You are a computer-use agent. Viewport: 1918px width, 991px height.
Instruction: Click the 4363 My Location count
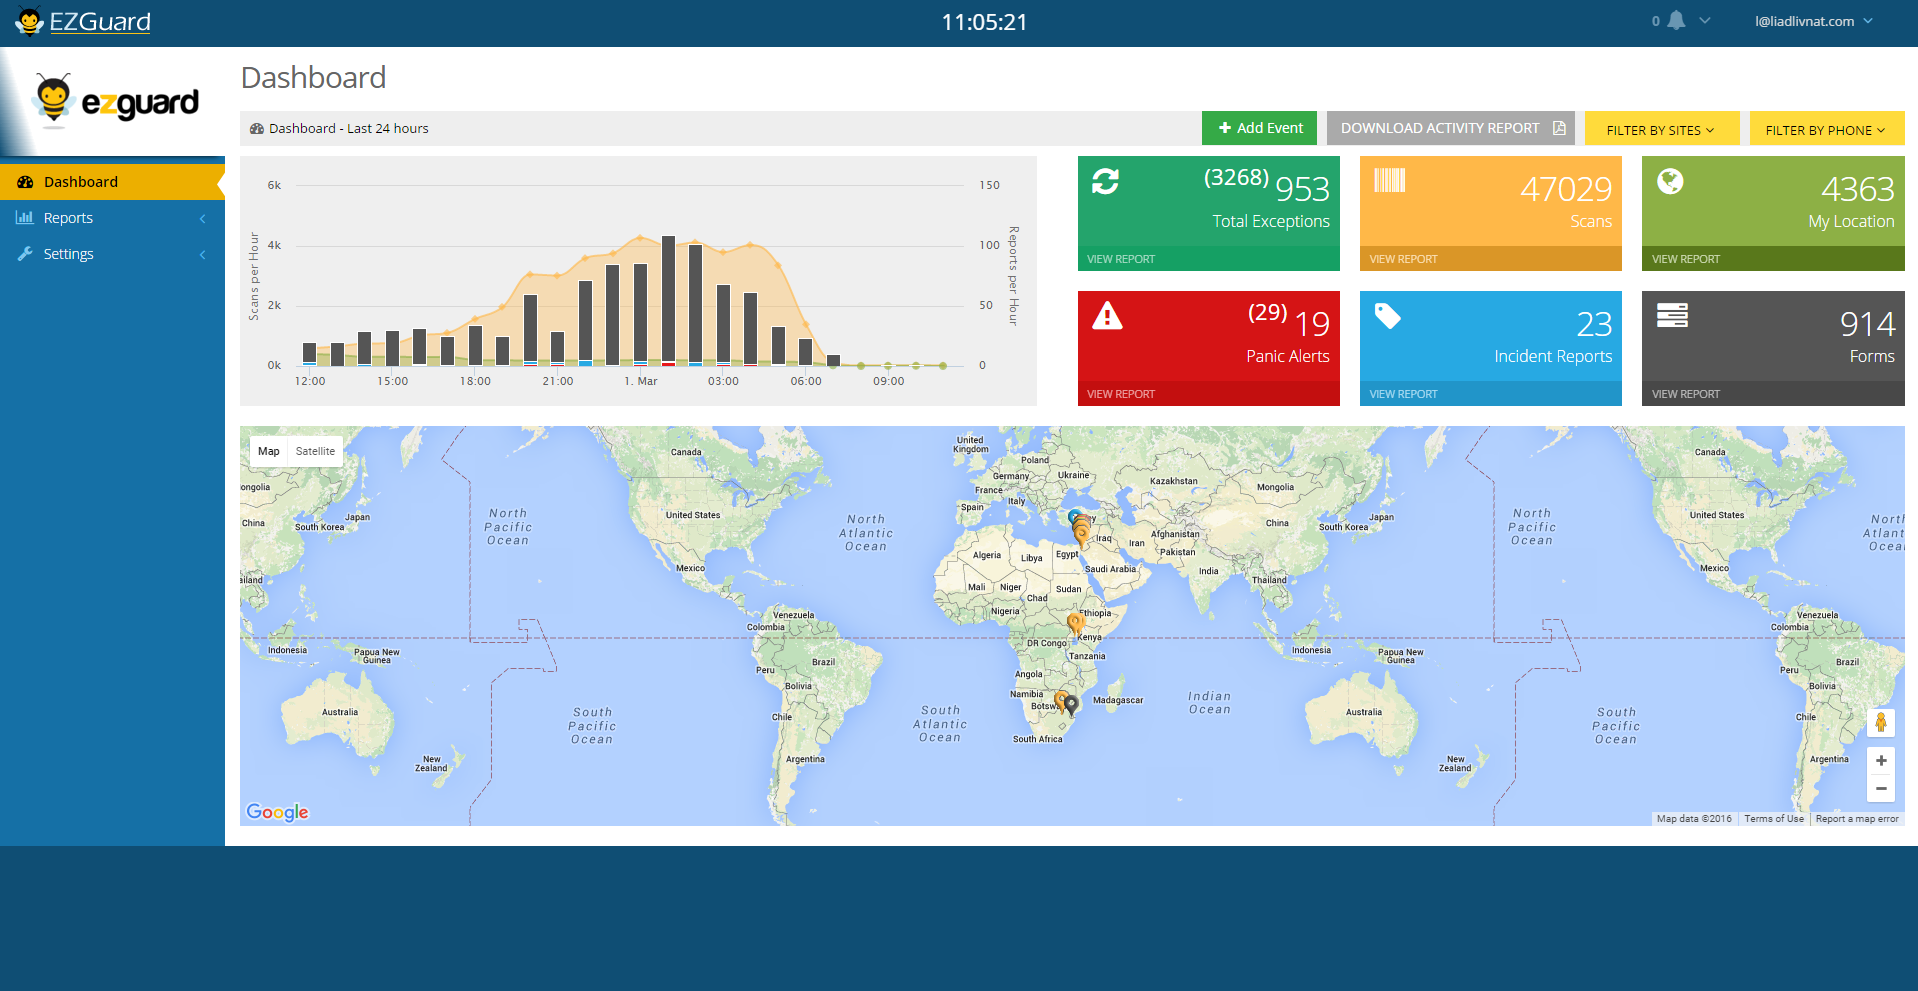coord(1858,189)
